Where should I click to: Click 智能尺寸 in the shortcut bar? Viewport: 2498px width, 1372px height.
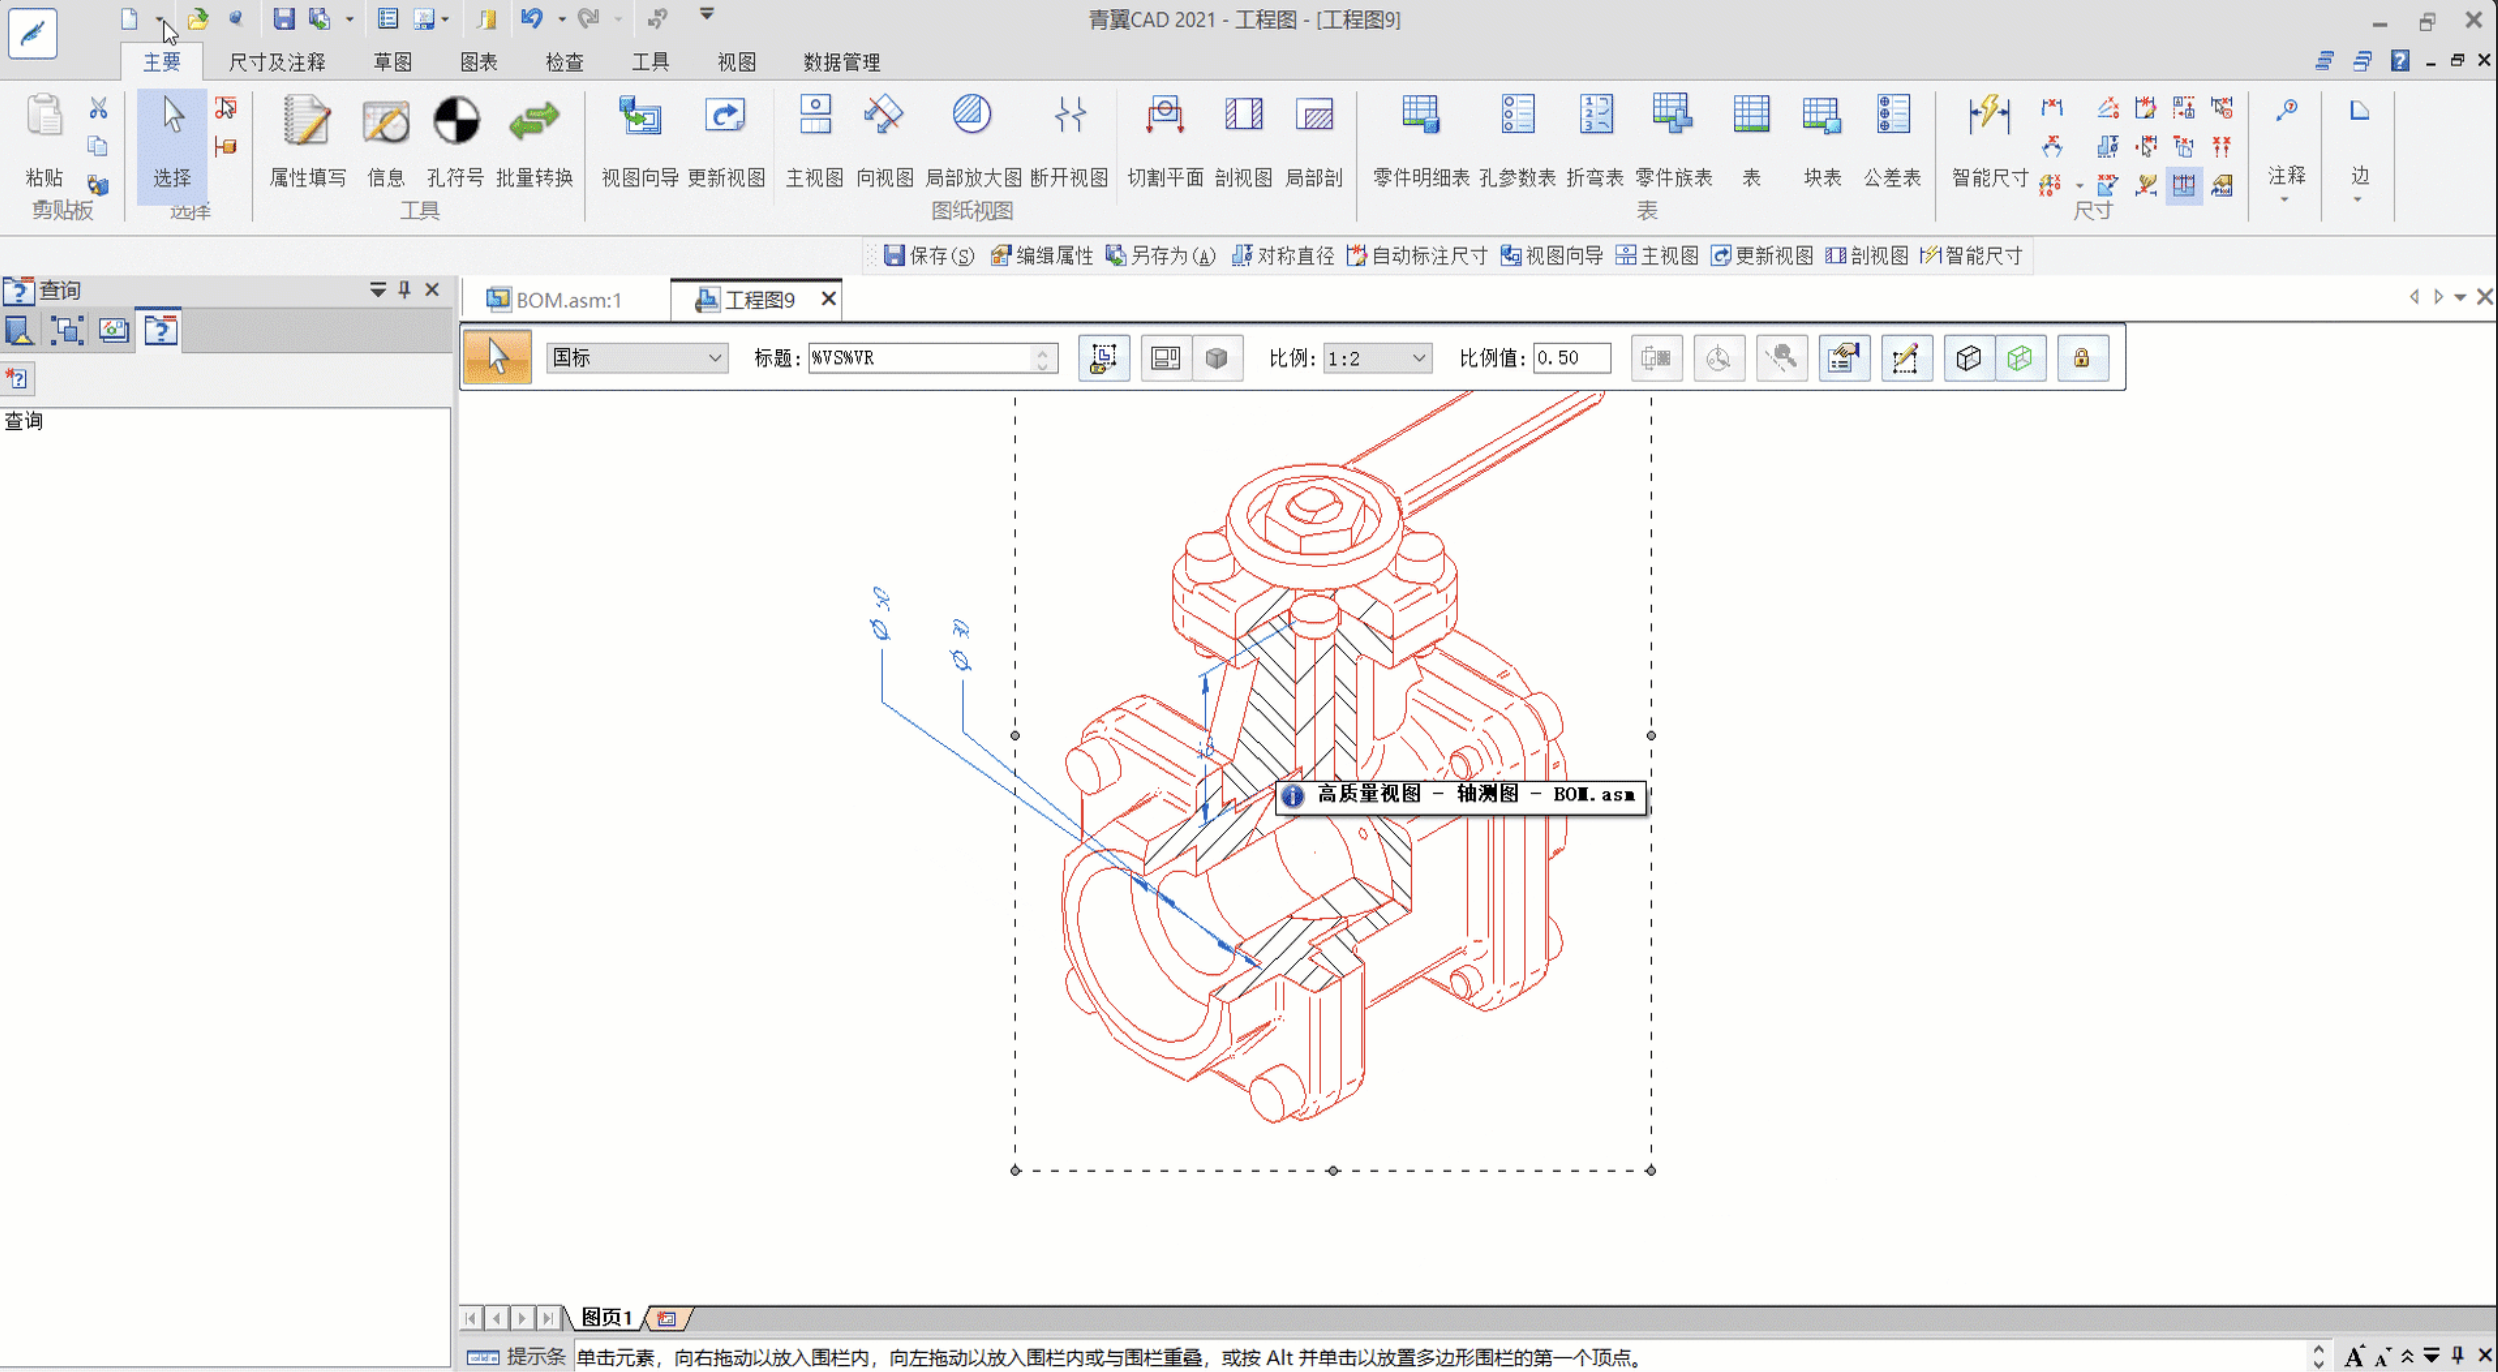[1972, 255]
